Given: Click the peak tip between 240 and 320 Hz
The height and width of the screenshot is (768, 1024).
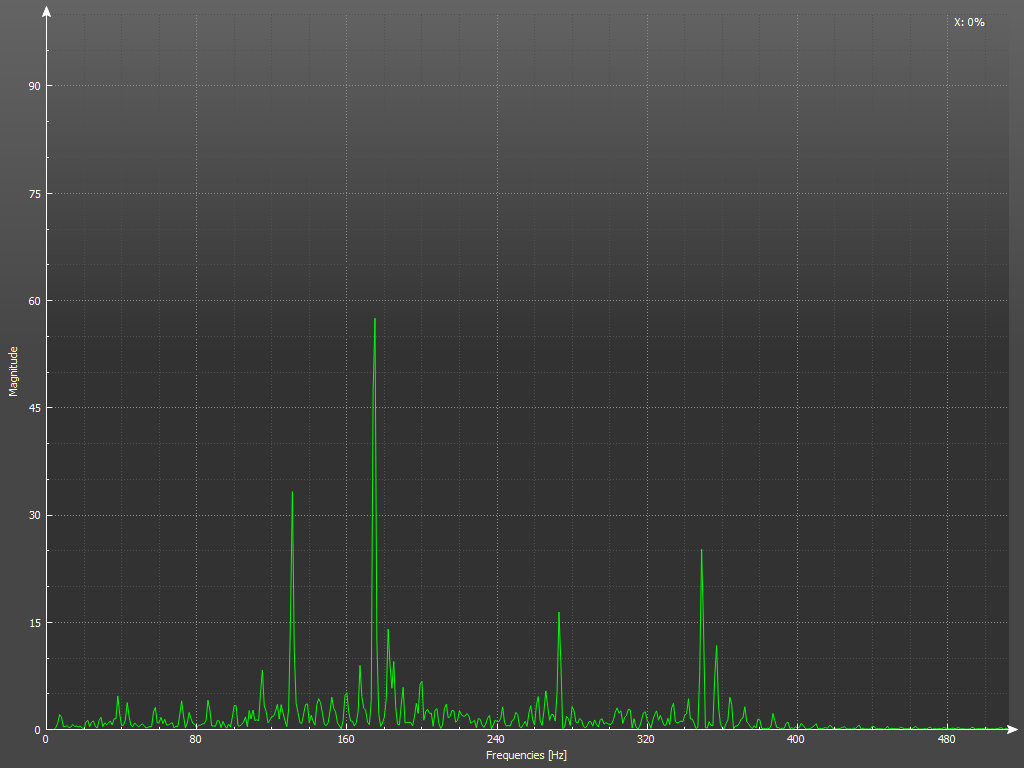Looking at the screenshot, I should coord(558,613).
